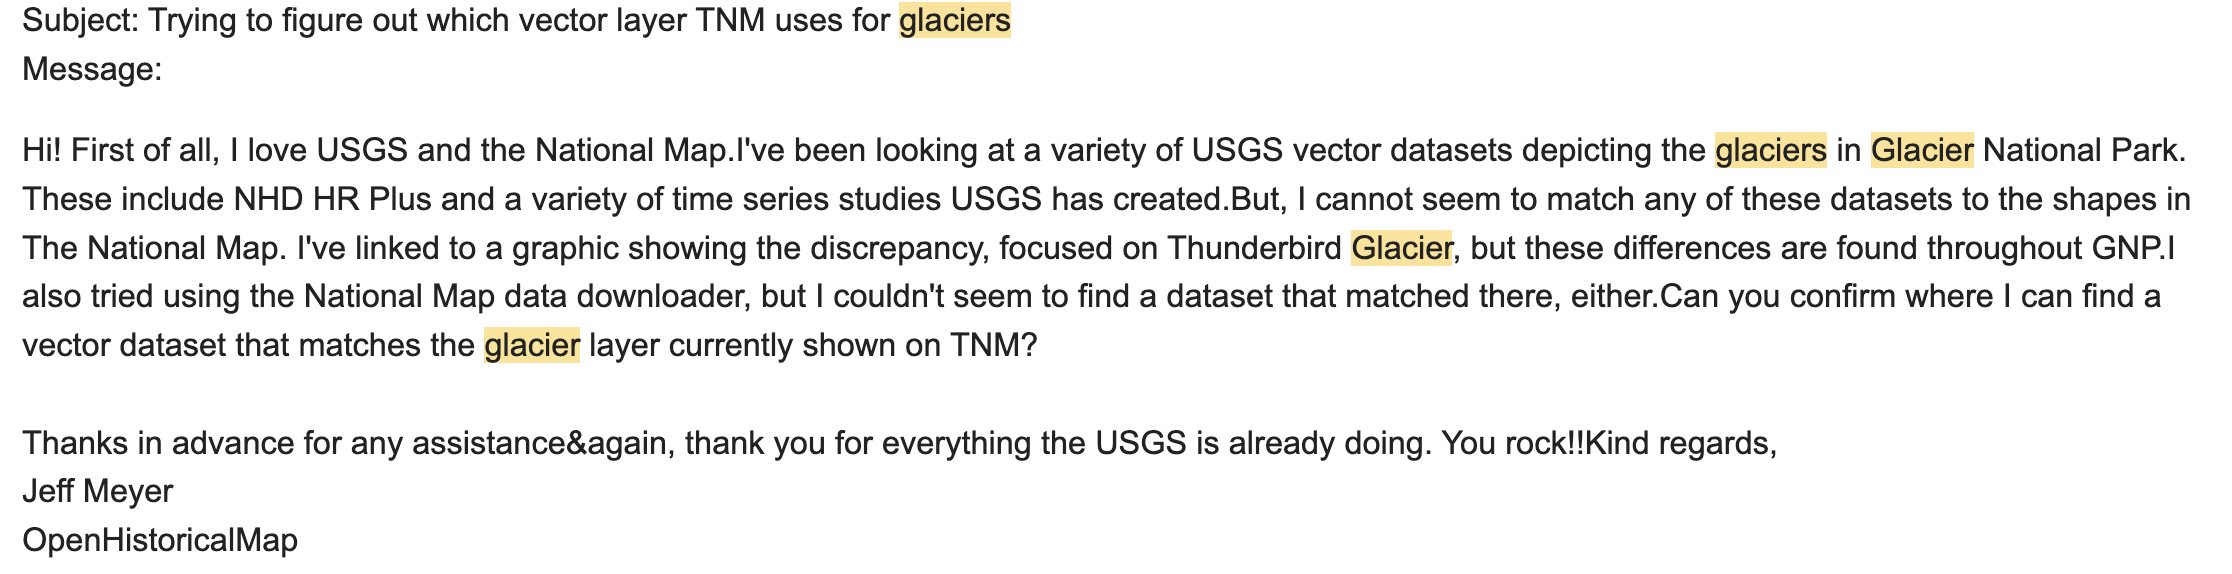Click highlighted word 'glaciers' in subject line
Screen dimensions: 2232x574
click(955, 20)
